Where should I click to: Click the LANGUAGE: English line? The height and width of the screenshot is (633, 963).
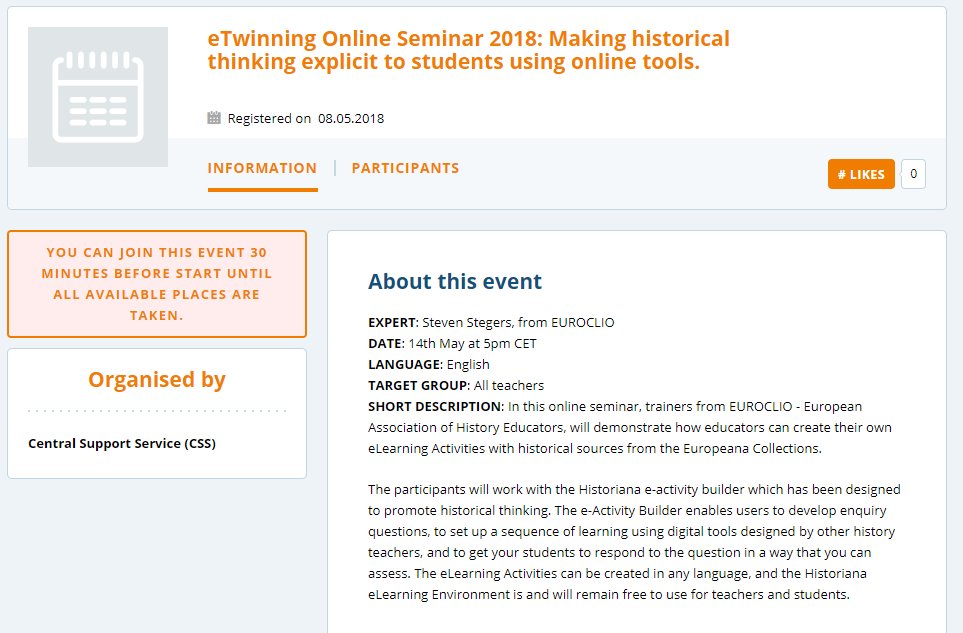[429, 364]
